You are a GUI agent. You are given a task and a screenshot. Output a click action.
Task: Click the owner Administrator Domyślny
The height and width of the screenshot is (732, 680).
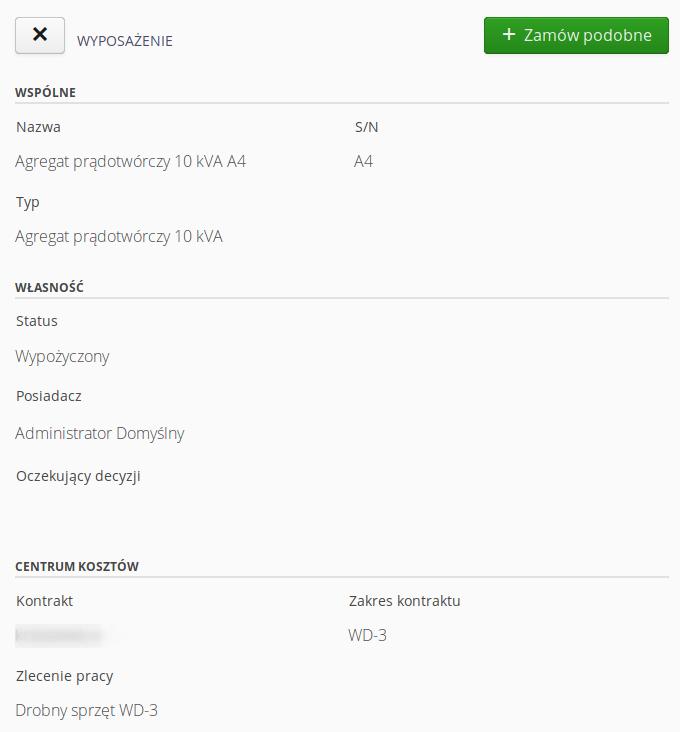click(x=100, y=433)
